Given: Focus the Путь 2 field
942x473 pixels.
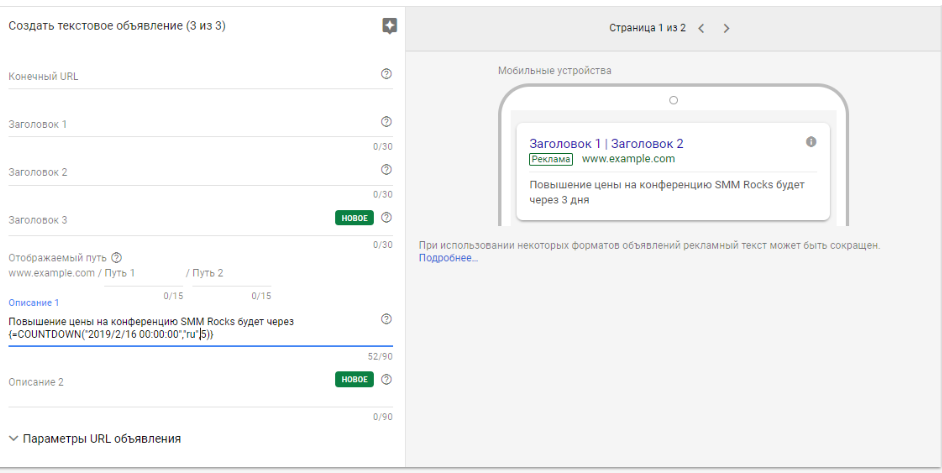Looking at the screenshot, I should click(231, 273).
